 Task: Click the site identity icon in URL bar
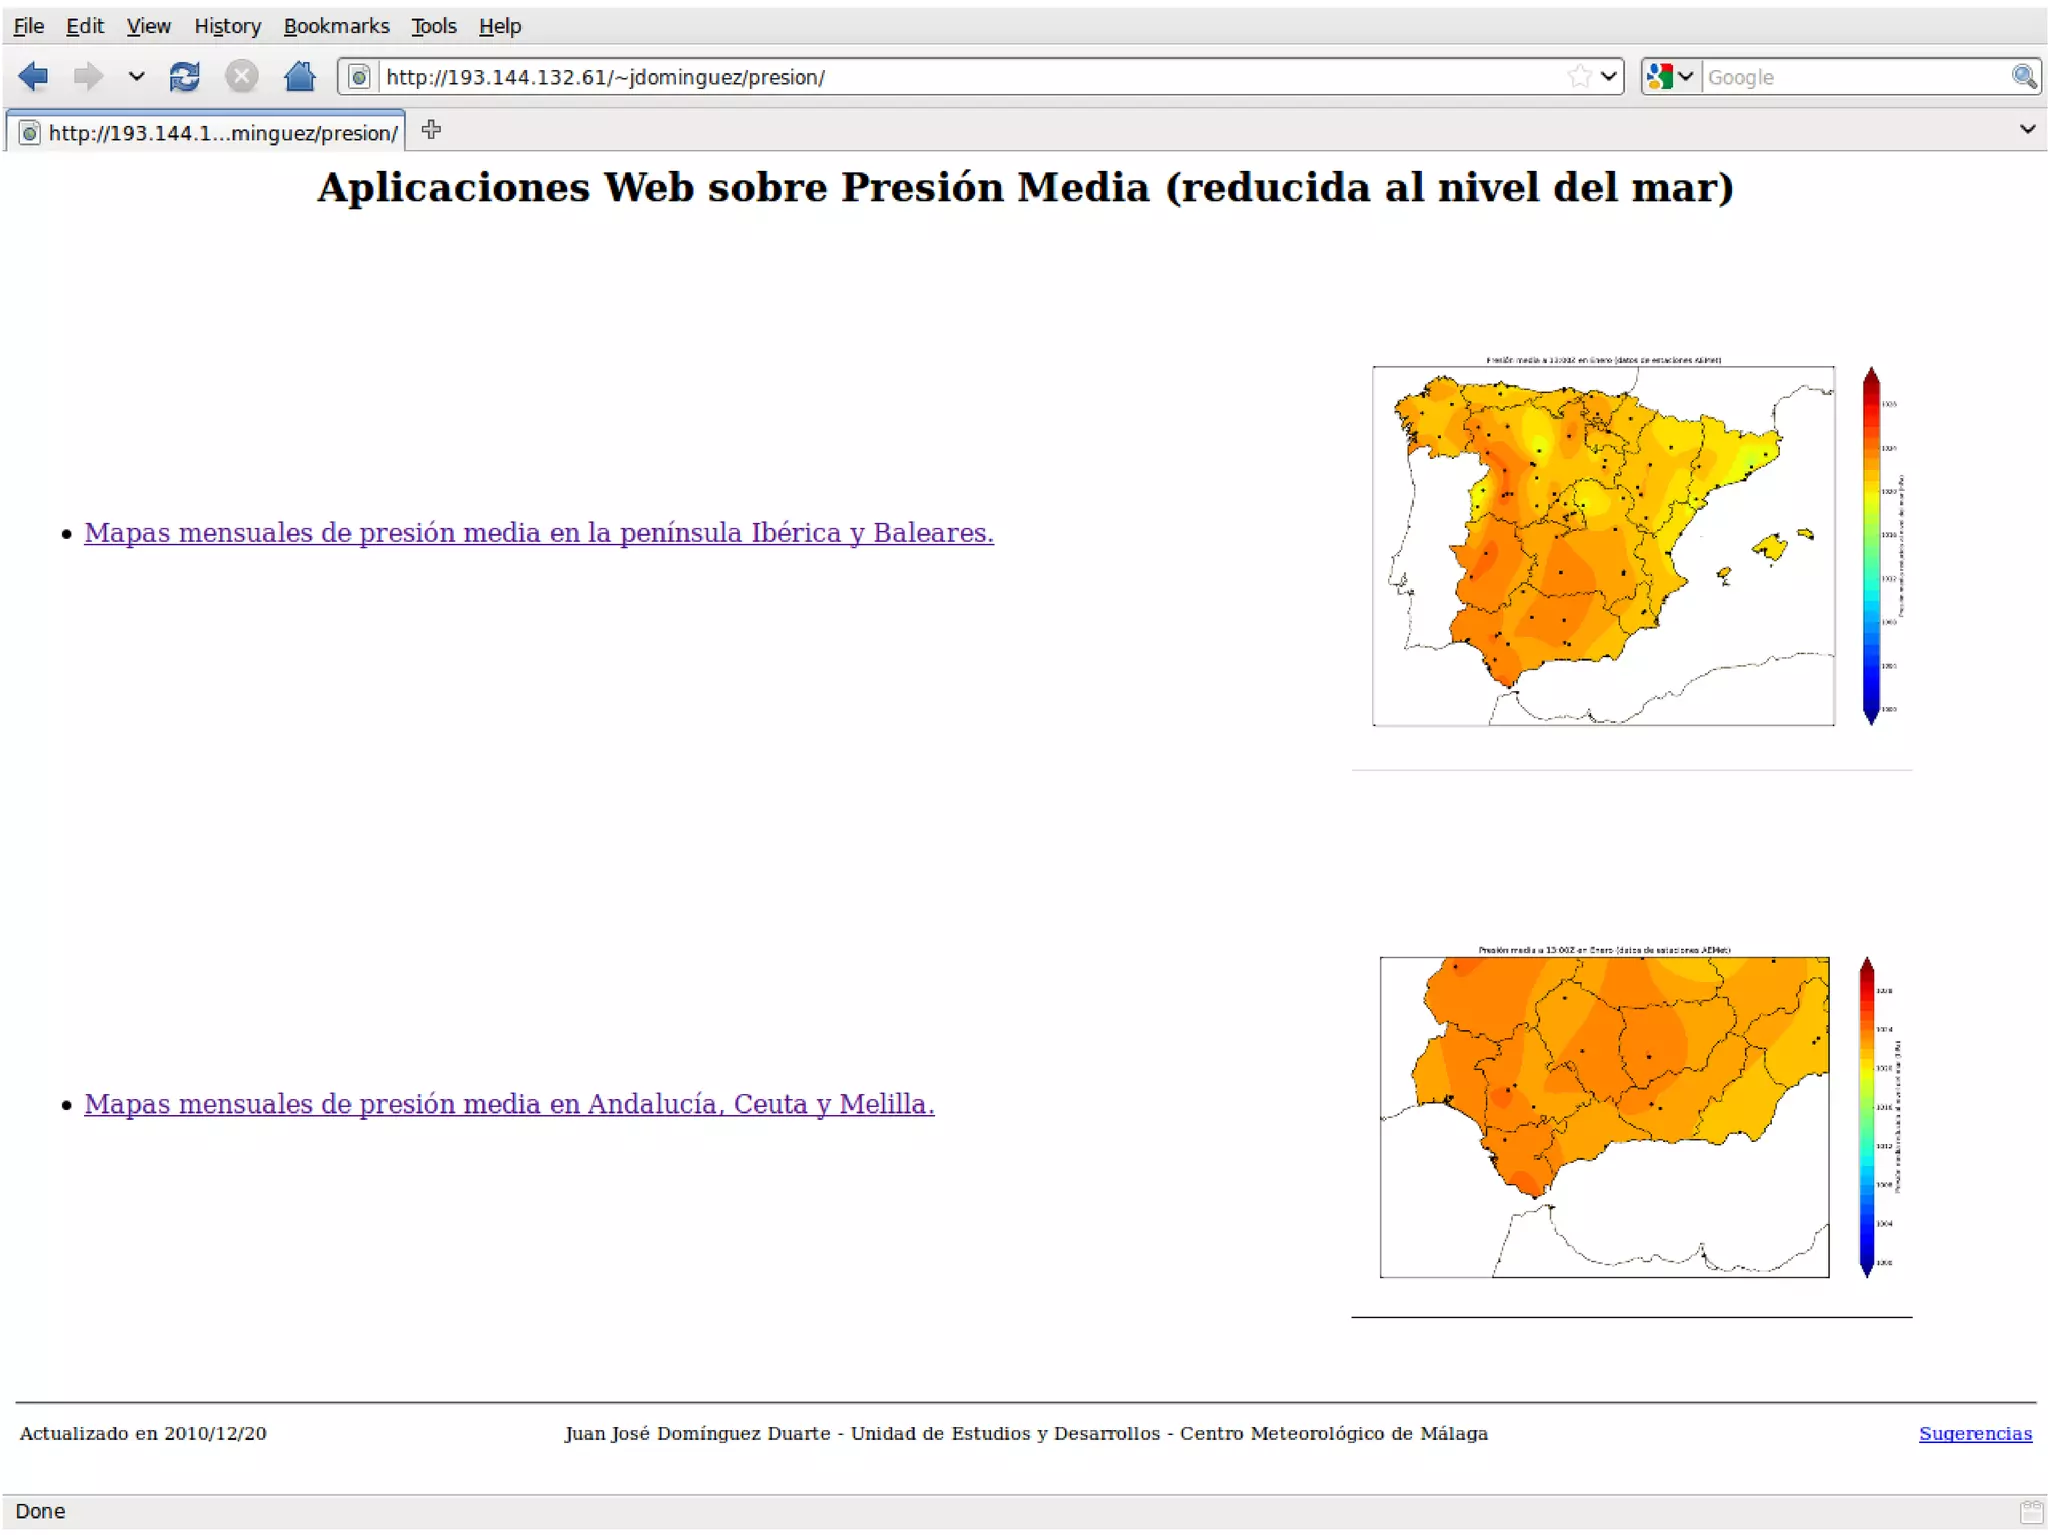click(359, 77)
